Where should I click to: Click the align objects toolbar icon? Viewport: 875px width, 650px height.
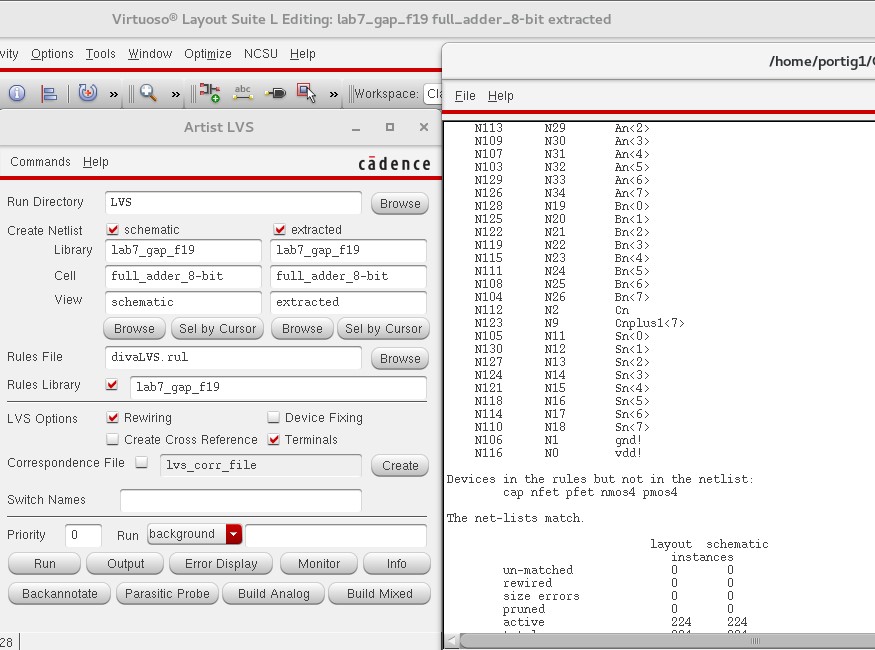[49, 93]
